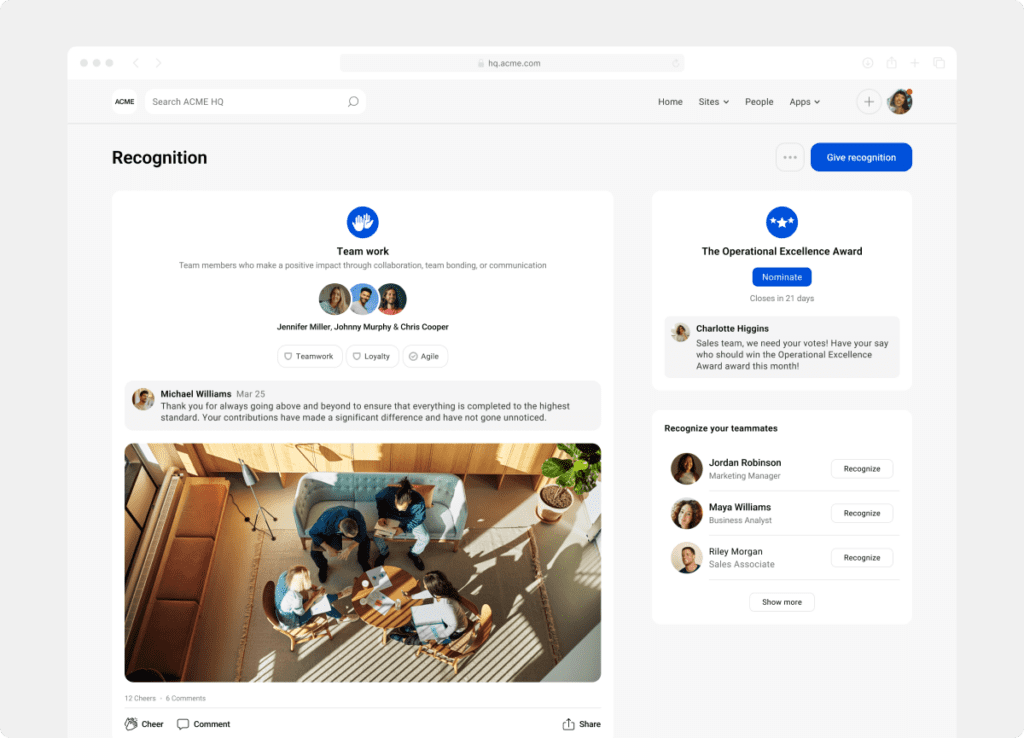Recognize Jordan Robinson

861,469
